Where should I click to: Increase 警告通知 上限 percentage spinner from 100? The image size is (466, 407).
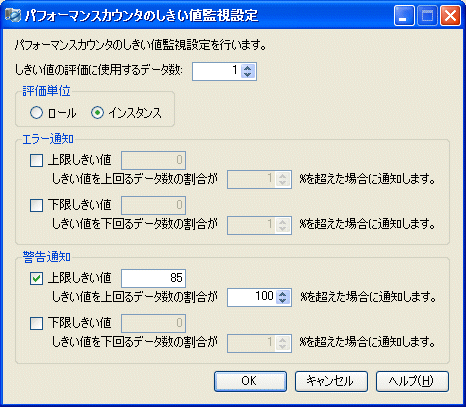(283, 294)
